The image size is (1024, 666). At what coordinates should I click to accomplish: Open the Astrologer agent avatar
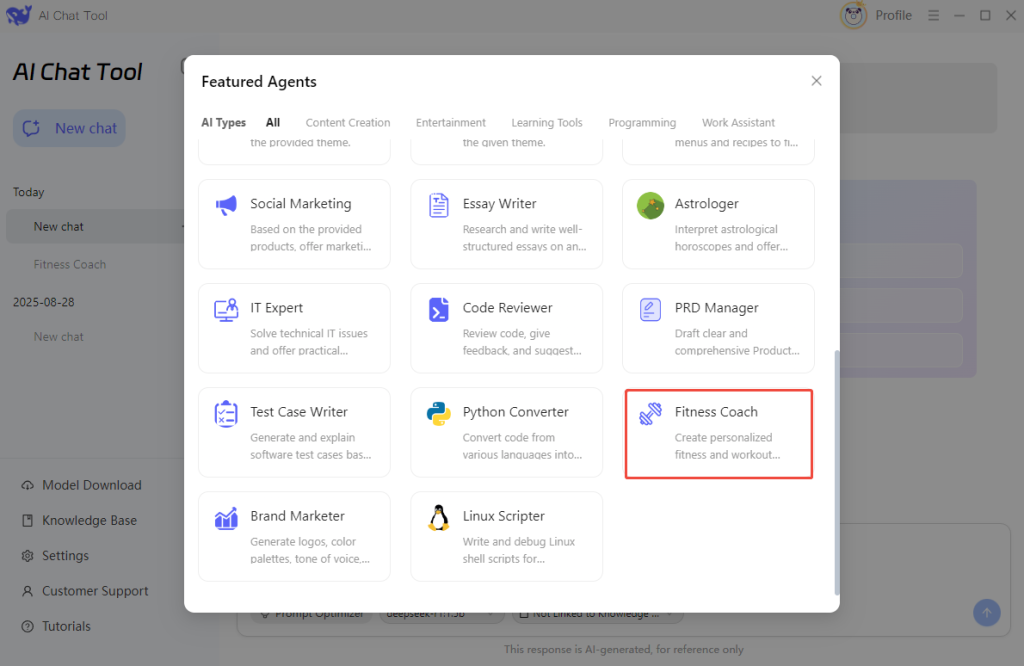tap(650, 206)
